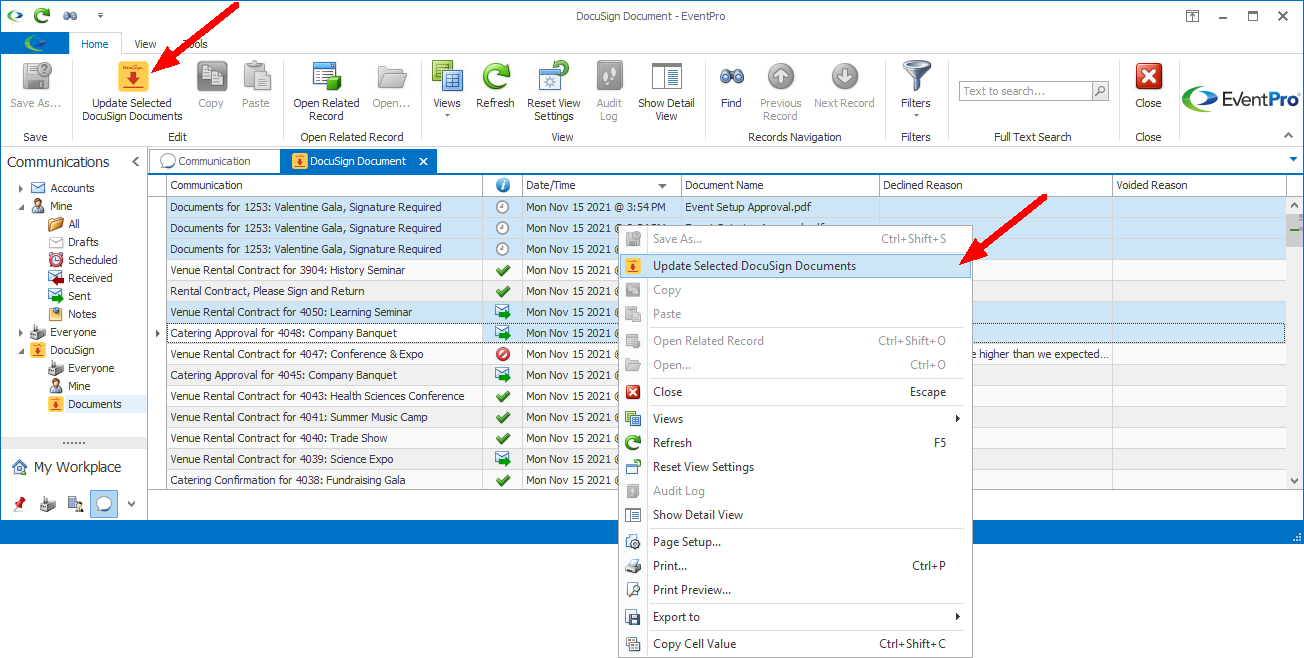Click Show Detail View ribbon button

coord(666,92)
